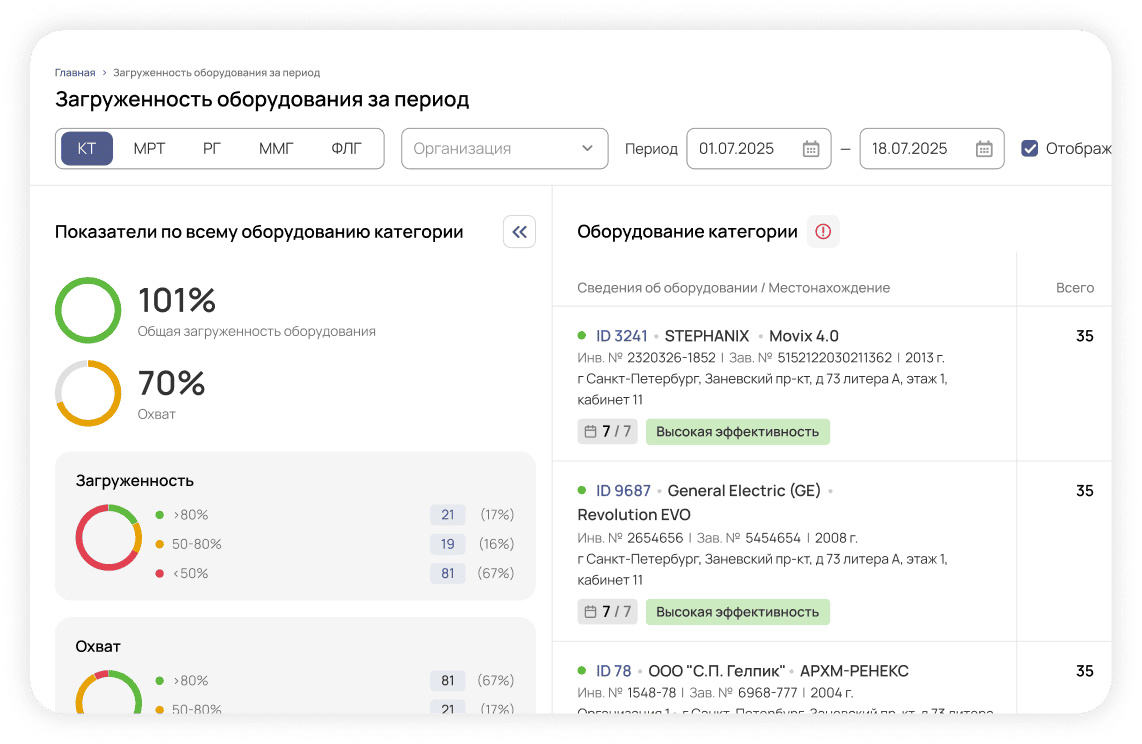The width and height of the screenshot is (1142, 744).
Task: Click the red <50% legend dot in Загруженность
Action: point(160,574)
